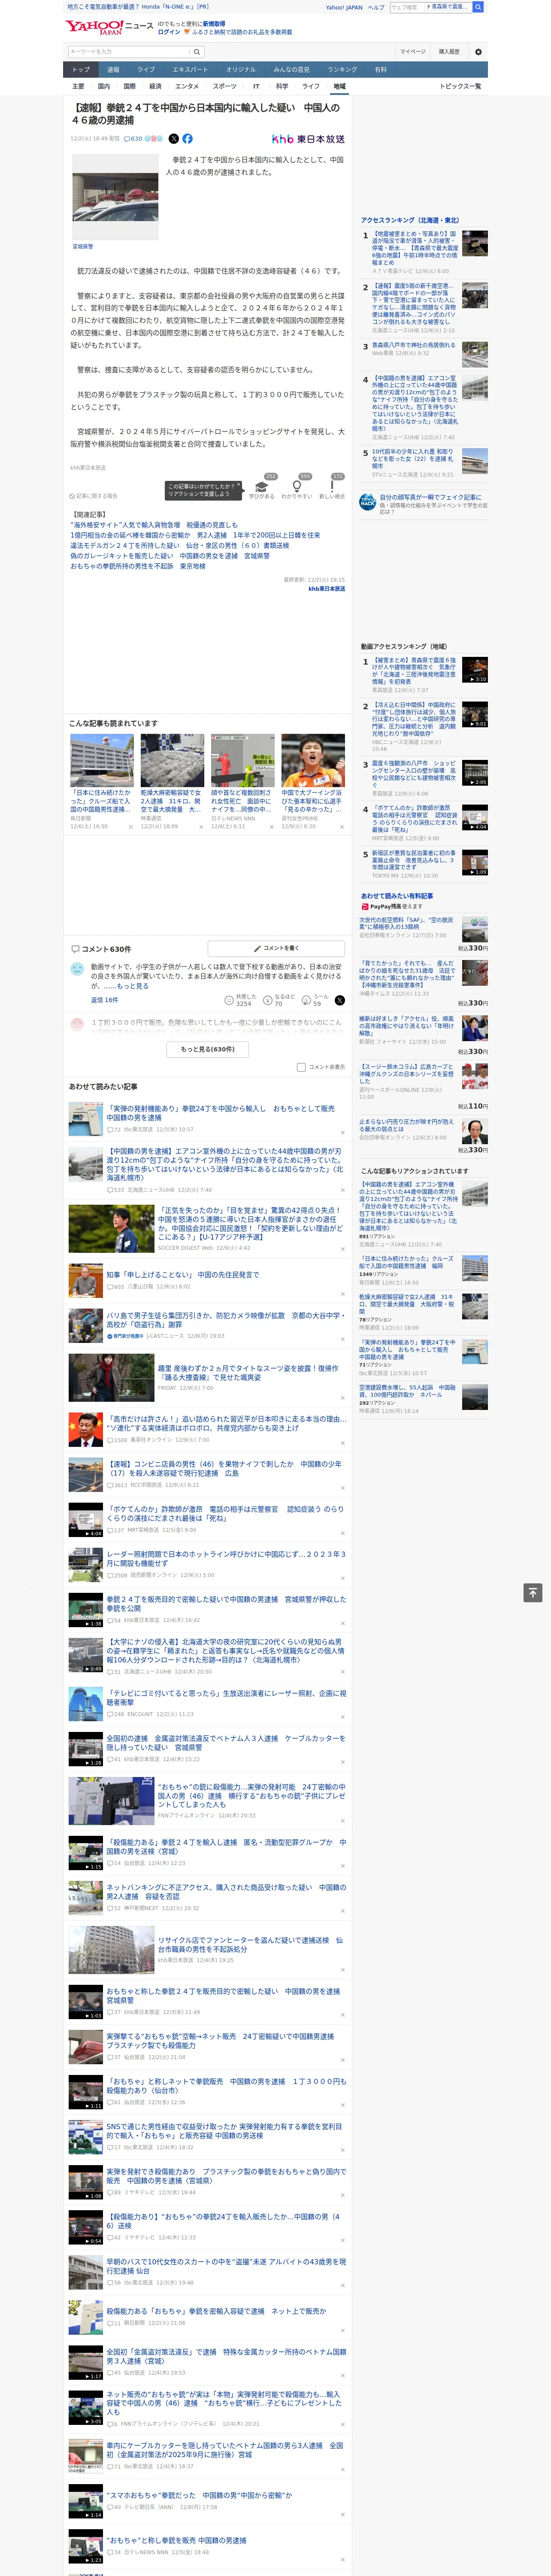Open 購入履歴

tap(449, 51)
